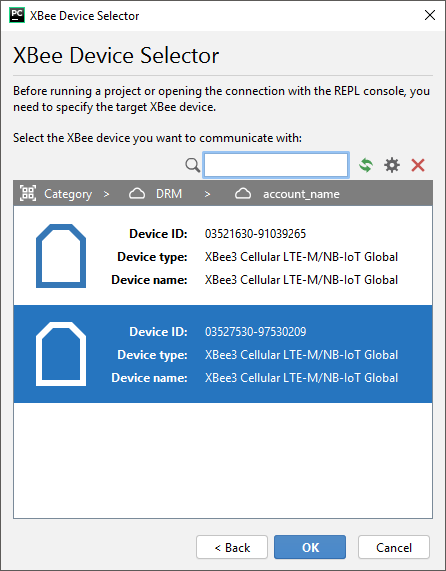Click the Category icon in breadcrumb
The image size is (446, 571).
pyautogui.click(x=28, y=193)
